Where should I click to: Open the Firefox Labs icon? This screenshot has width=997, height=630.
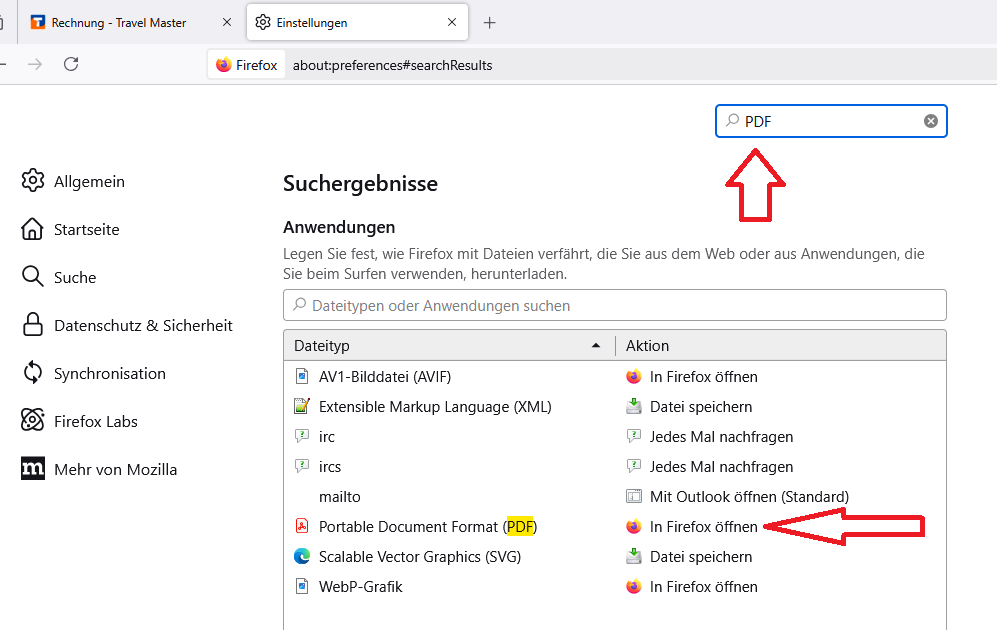pos(32,420)
